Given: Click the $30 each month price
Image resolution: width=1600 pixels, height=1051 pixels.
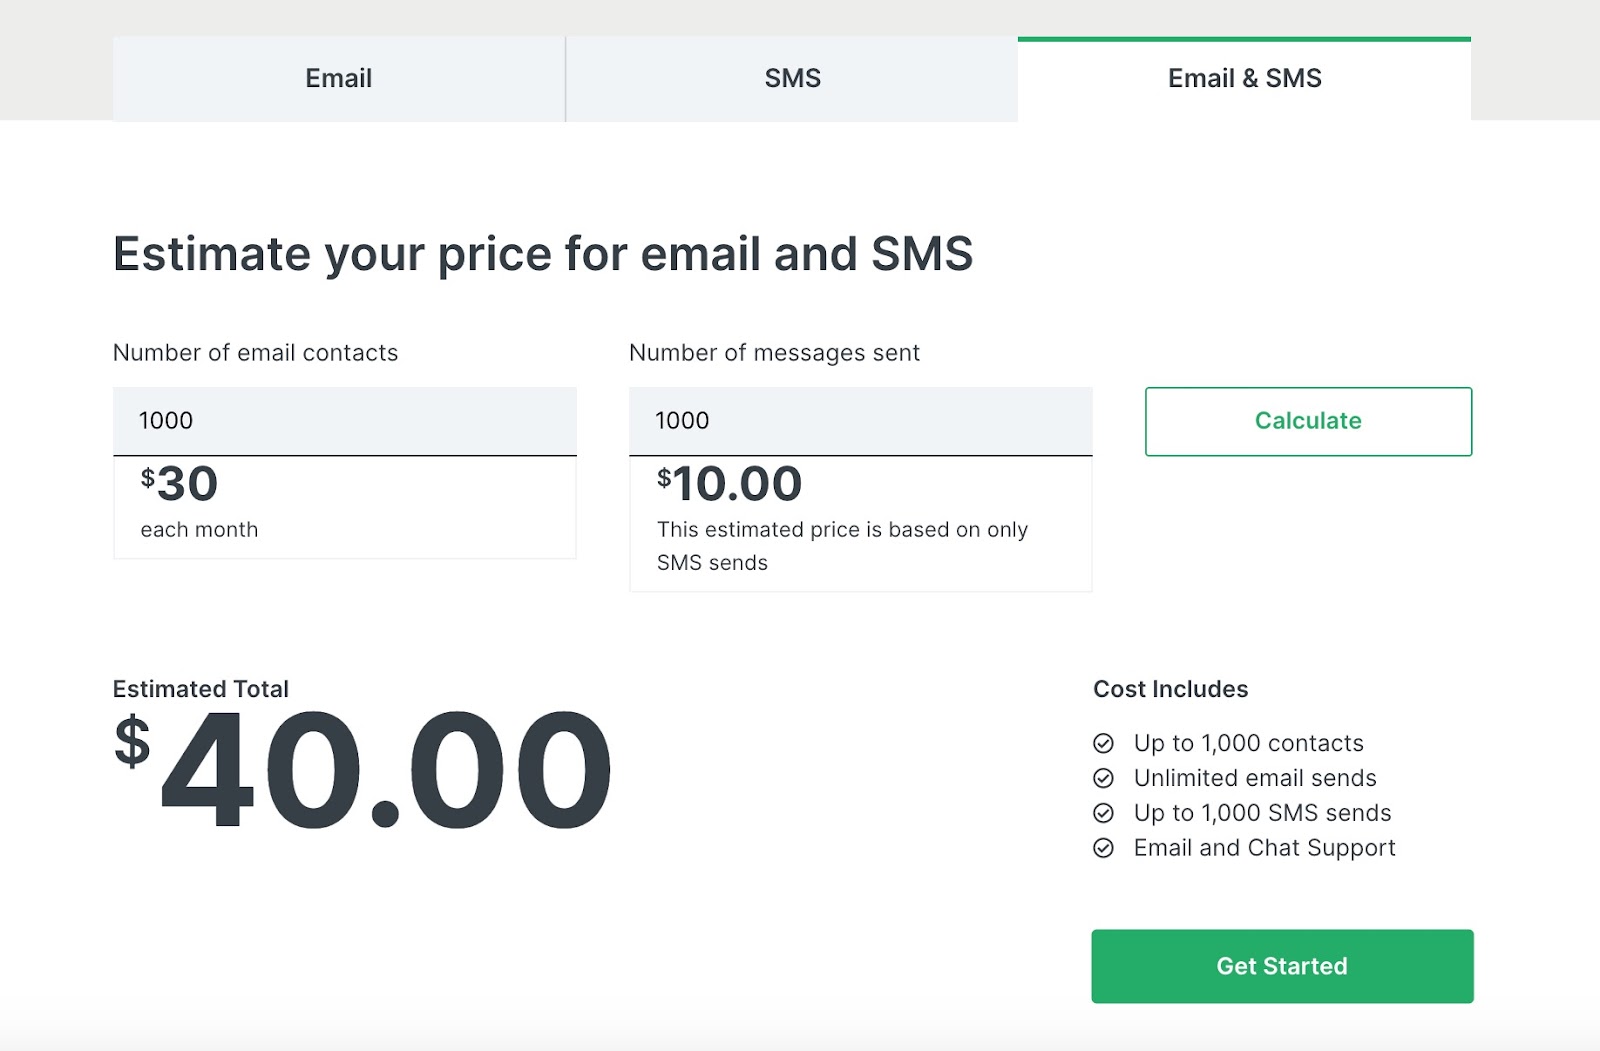Looking at the screenshot, I should [x=180, y=484].
